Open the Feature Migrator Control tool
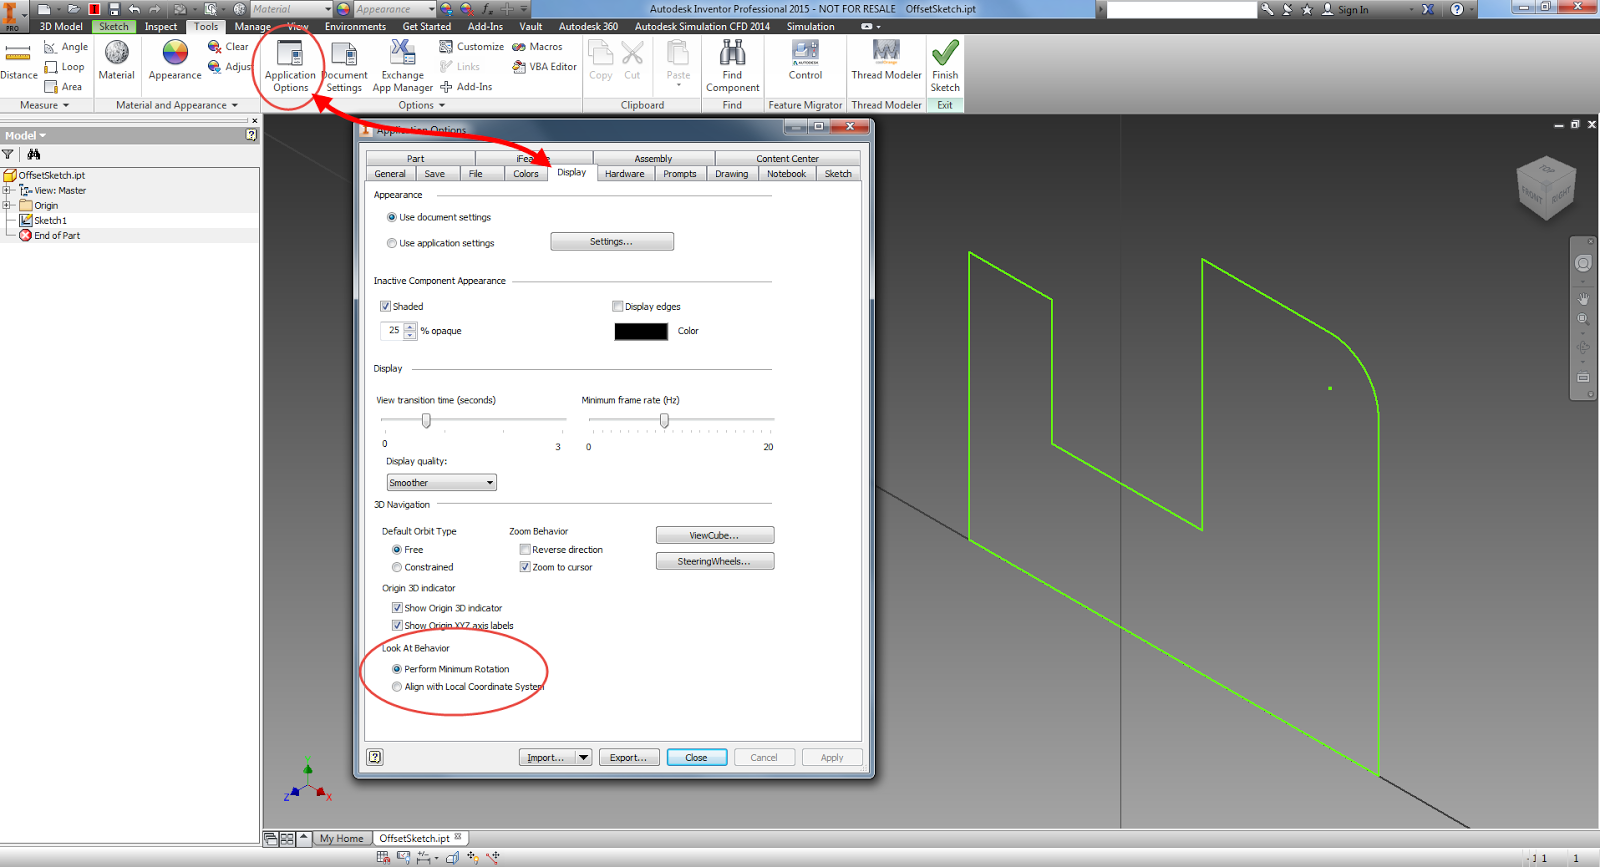The image size is (1600, 867). point(805,60)
